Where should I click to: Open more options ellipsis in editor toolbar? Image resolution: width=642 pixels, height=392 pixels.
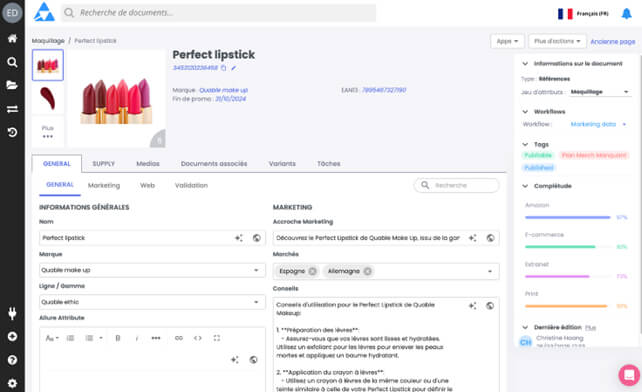pos(156,338)
